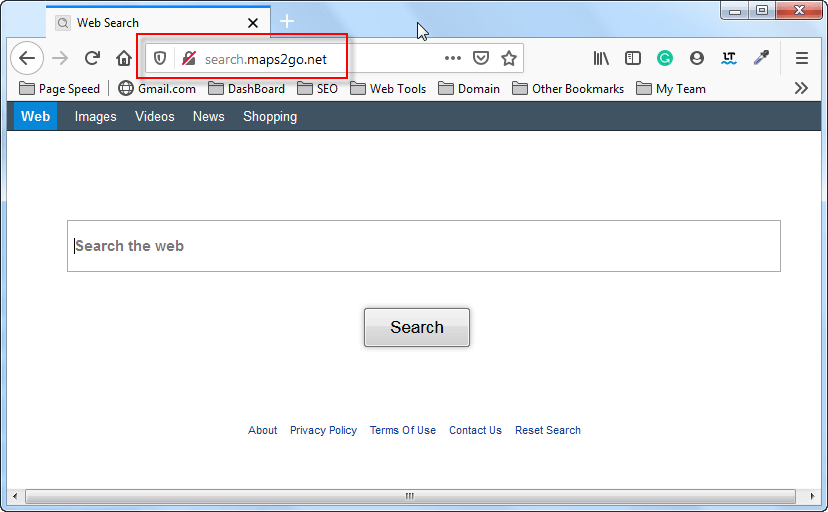Click horizontal scrollbar left arrow
This screenshot has width=828, height=512.
click(x=15, y=496)
